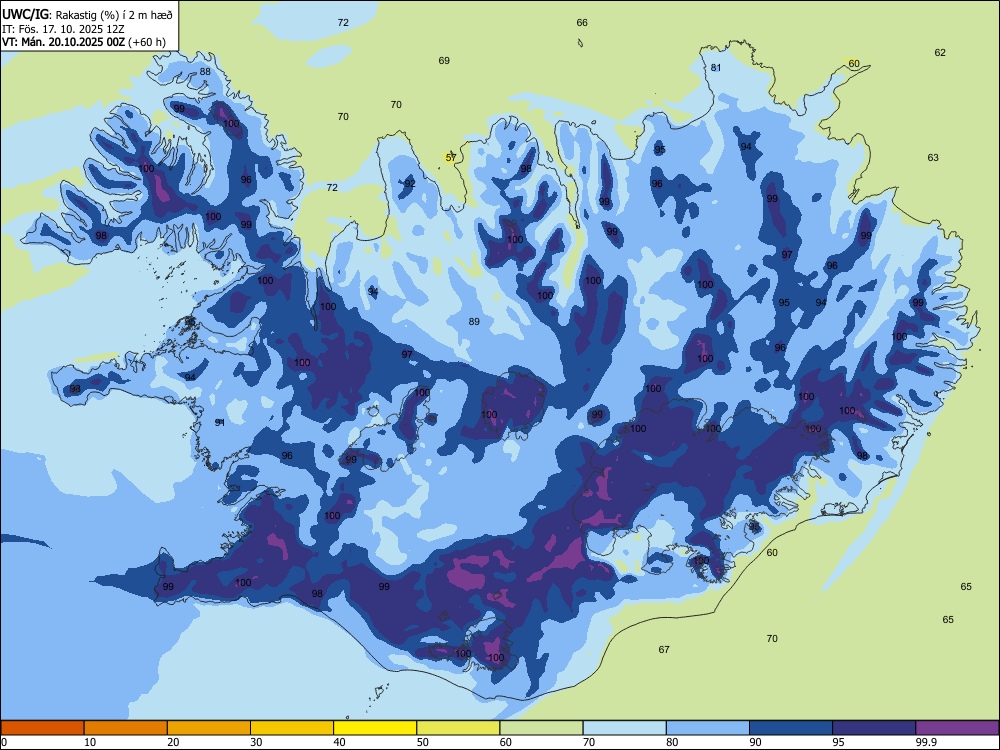The width and height of the screenshot is (1000, 750).
Task: Select the light orange 20–30 legend swatch
Action: coord(209,728)
